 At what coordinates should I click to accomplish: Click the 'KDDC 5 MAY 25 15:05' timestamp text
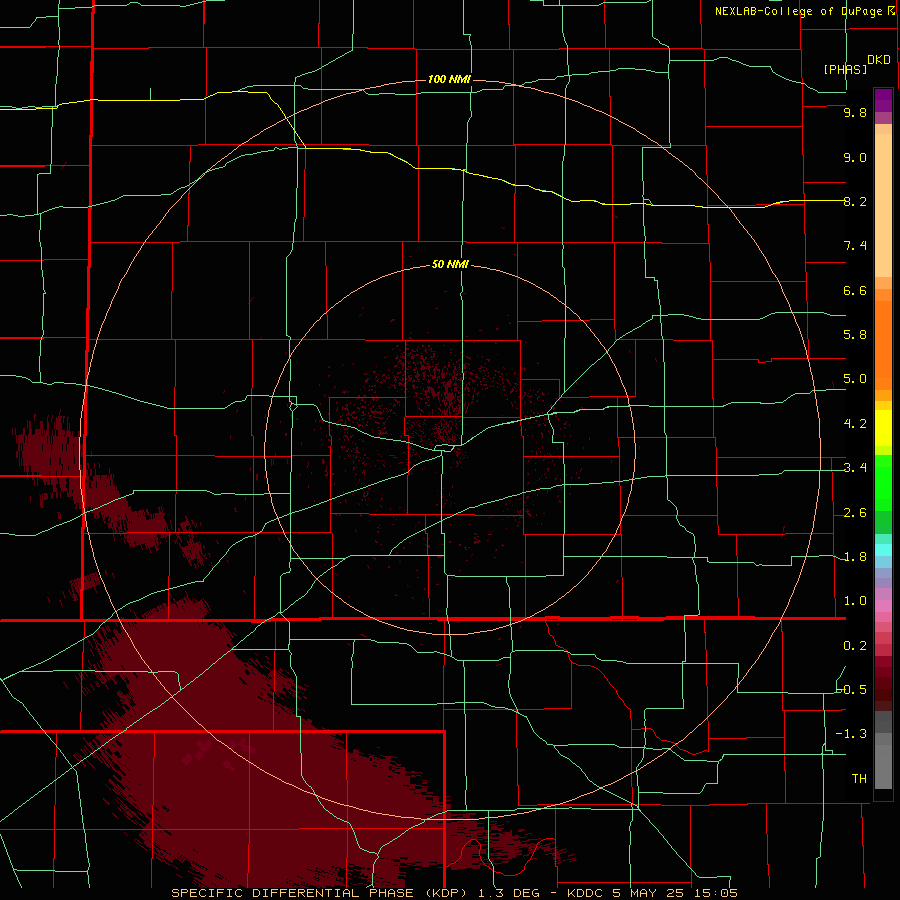[x=653, y=893]
